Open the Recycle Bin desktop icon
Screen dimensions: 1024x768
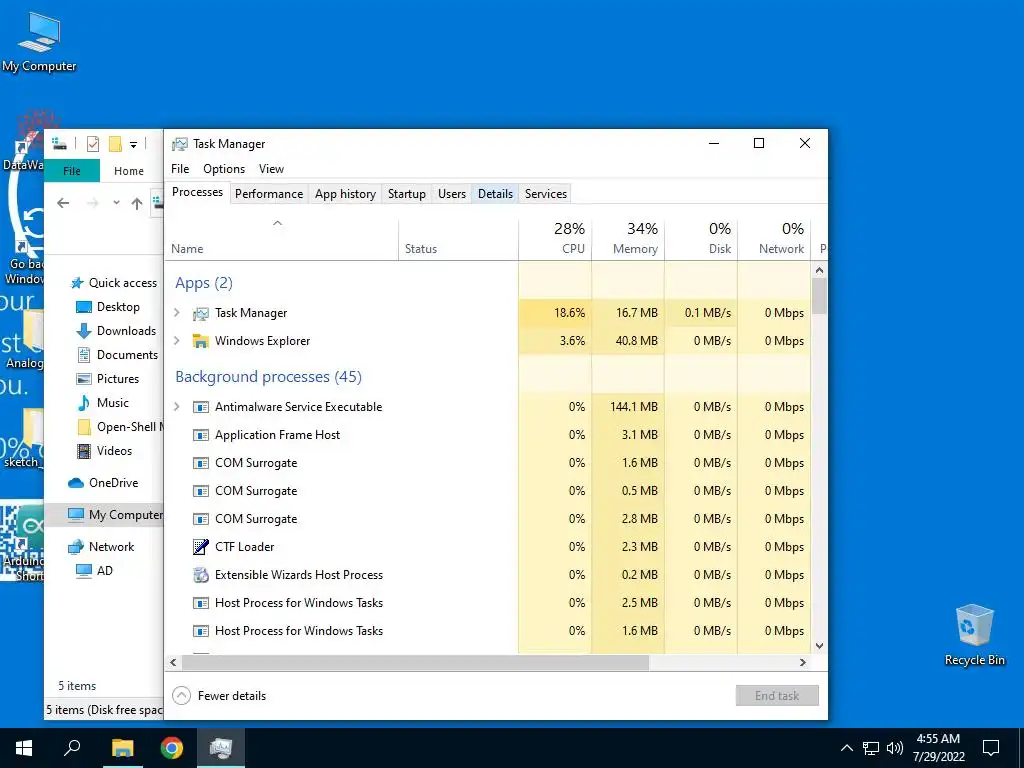[974, 635]
